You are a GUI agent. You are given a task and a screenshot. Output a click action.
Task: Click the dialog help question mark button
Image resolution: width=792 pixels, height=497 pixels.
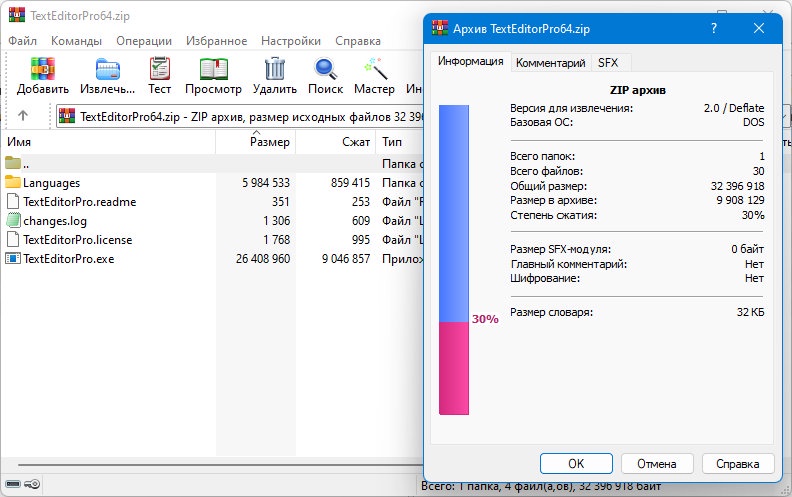tap(713, 28)
